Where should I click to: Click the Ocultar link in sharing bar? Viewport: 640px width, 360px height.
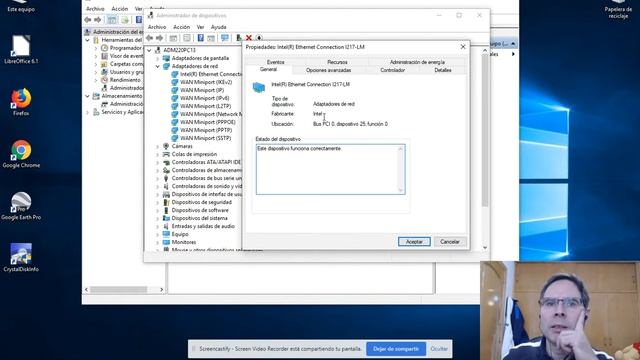click(x=439, y=349)
